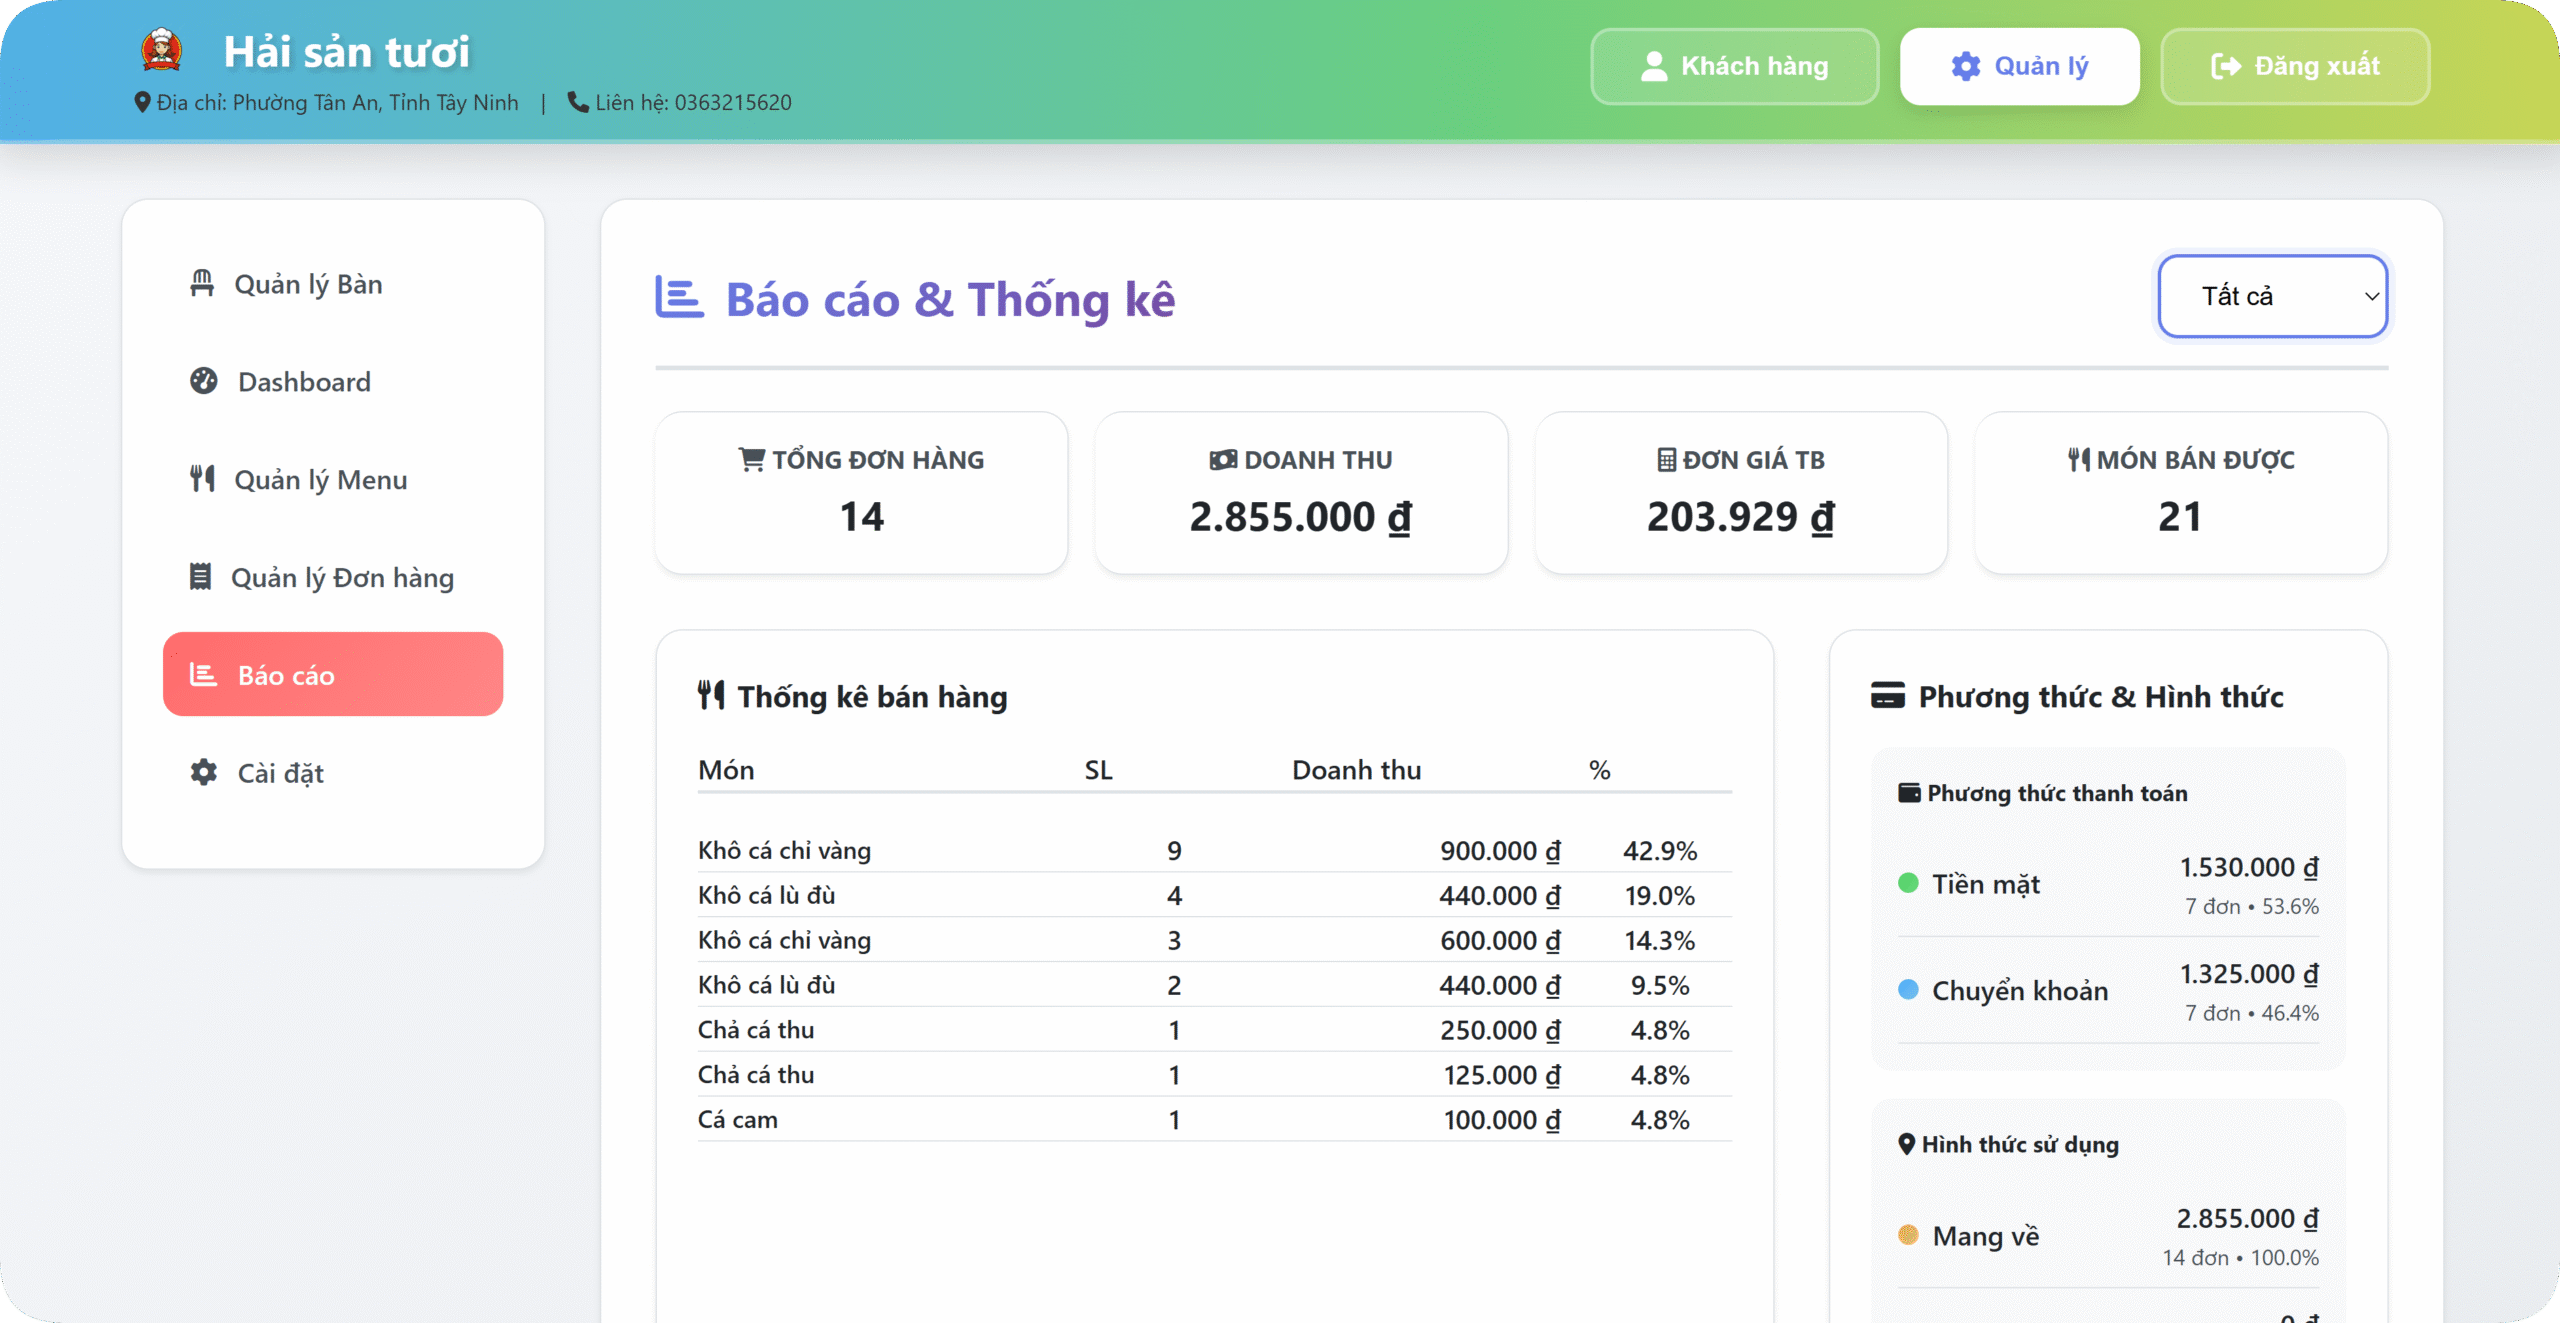Click the dropdown chevron arrow in Tất cả
Image resolution: width=2560 pixels, height=1323 pixels.
coord(2370,296)
